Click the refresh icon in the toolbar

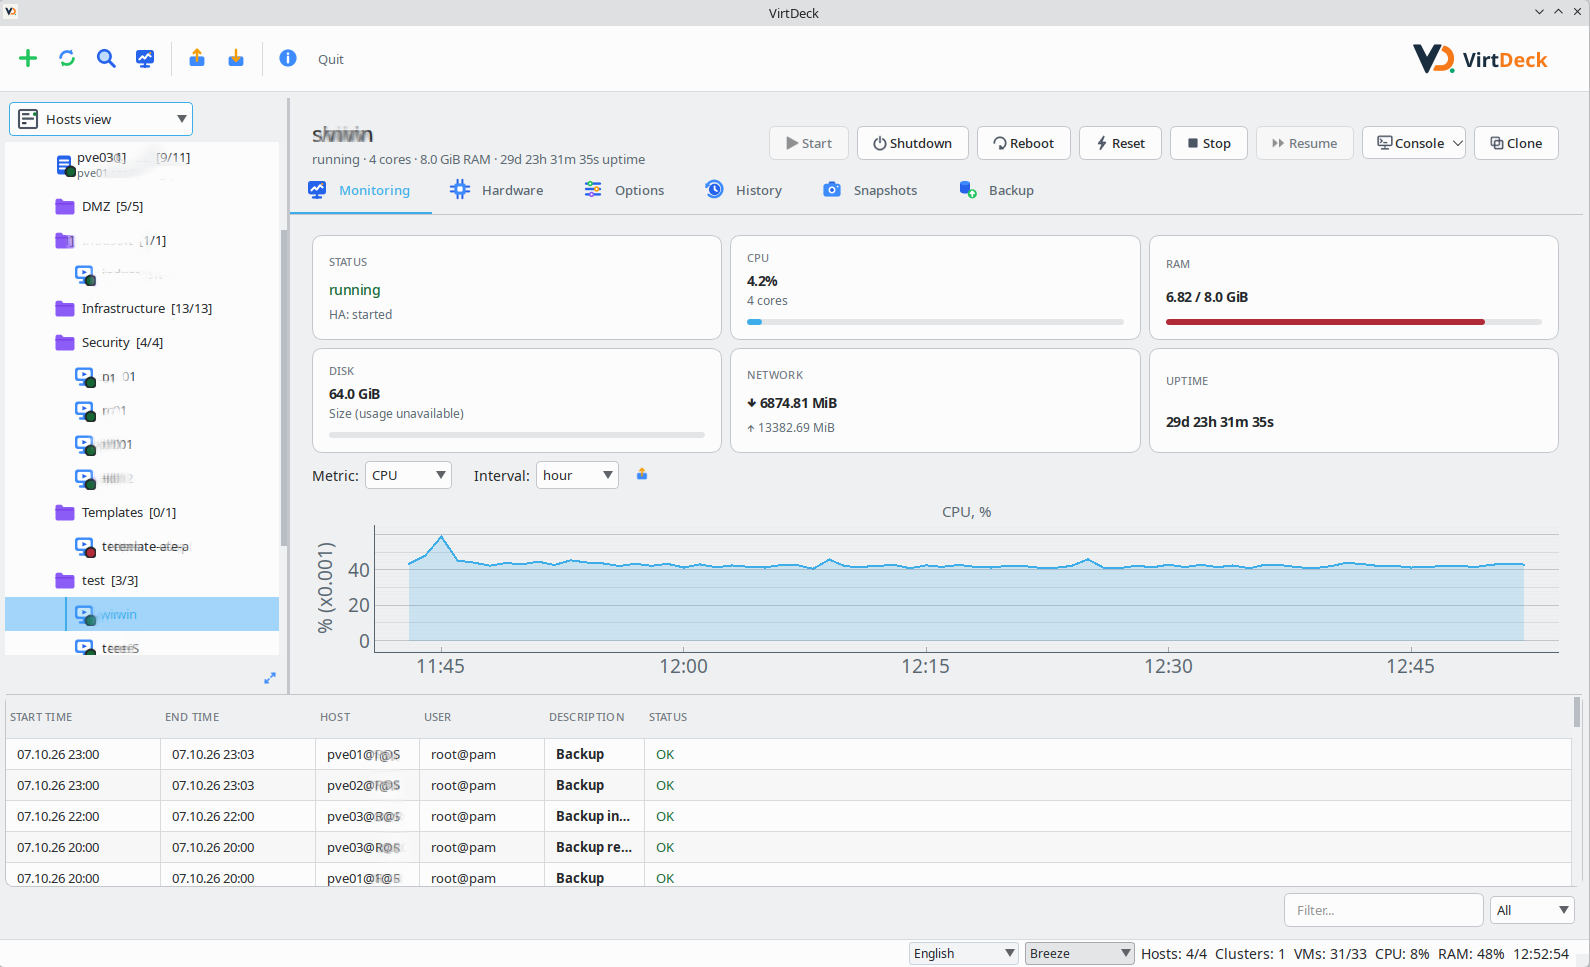[x=67, y=58]
